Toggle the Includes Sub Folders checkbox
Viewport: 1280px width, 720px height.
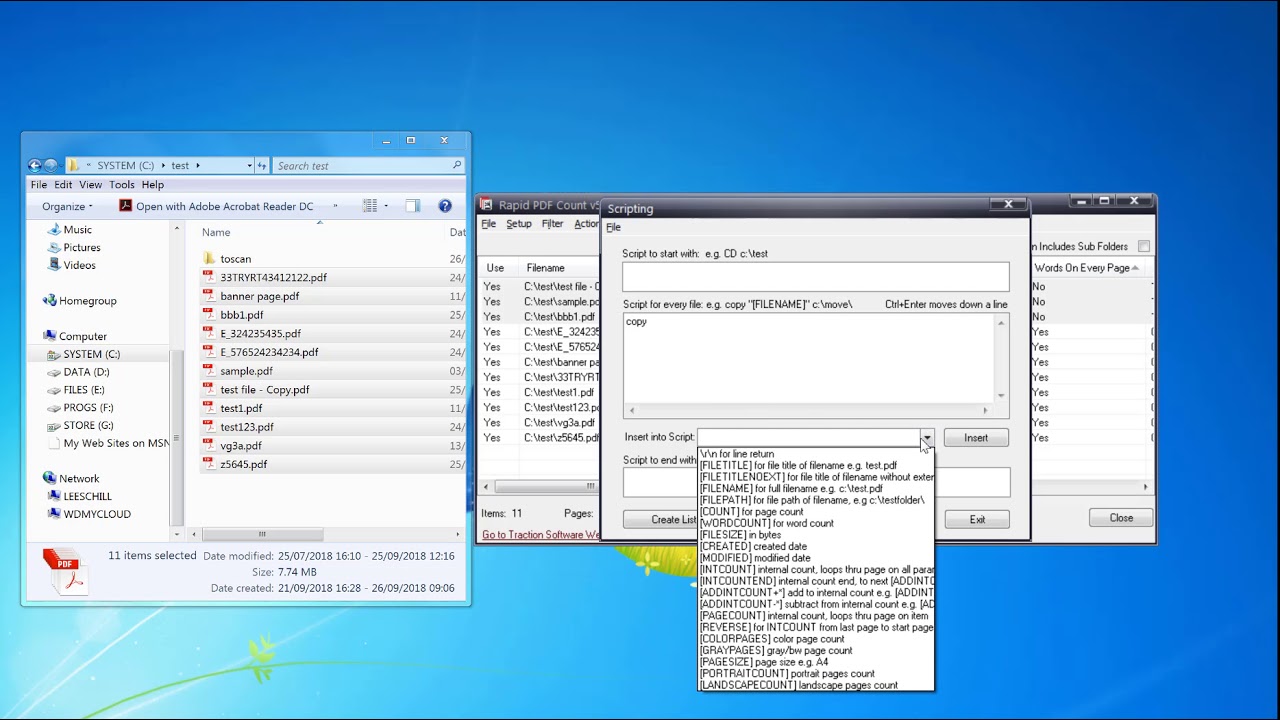pos(1144,246)
